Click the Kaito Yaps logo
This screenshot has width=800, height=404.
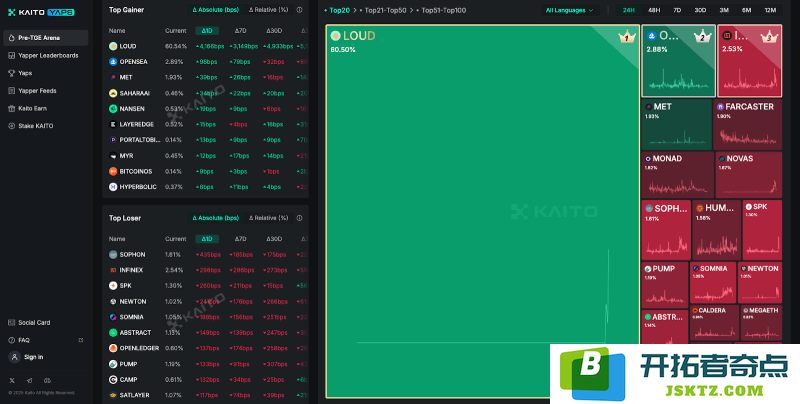point(41,12)
